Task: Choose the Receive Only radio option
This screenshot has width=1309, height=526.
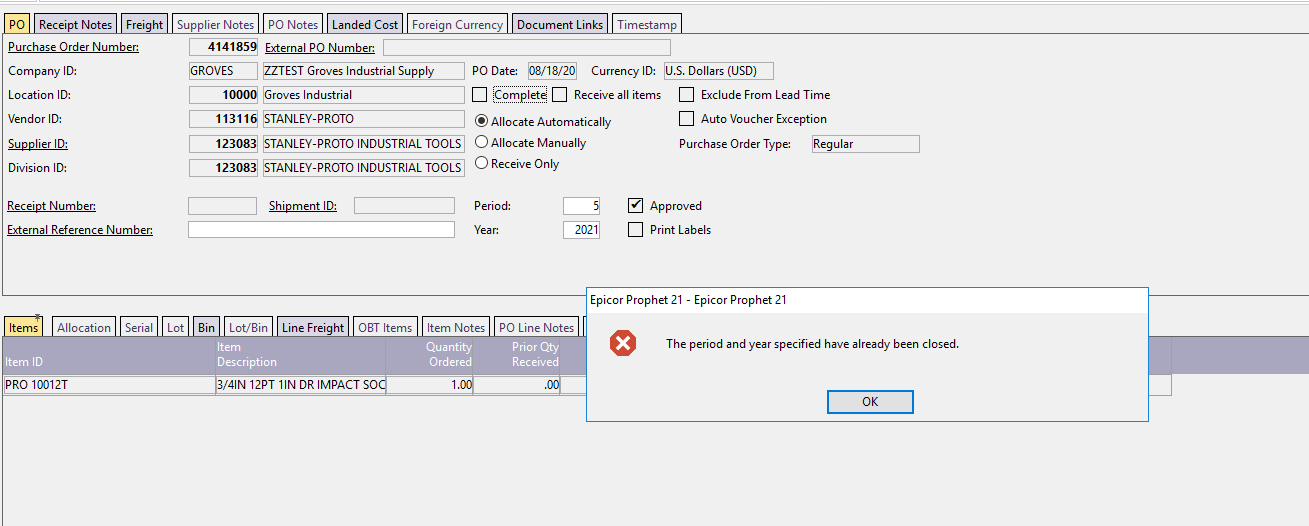Action: click(482, 164)
